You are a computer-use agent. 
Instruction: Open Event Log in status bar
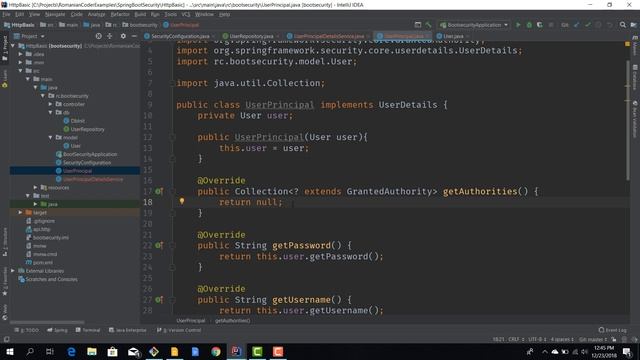pyautogui.click(x=612, y=330)
